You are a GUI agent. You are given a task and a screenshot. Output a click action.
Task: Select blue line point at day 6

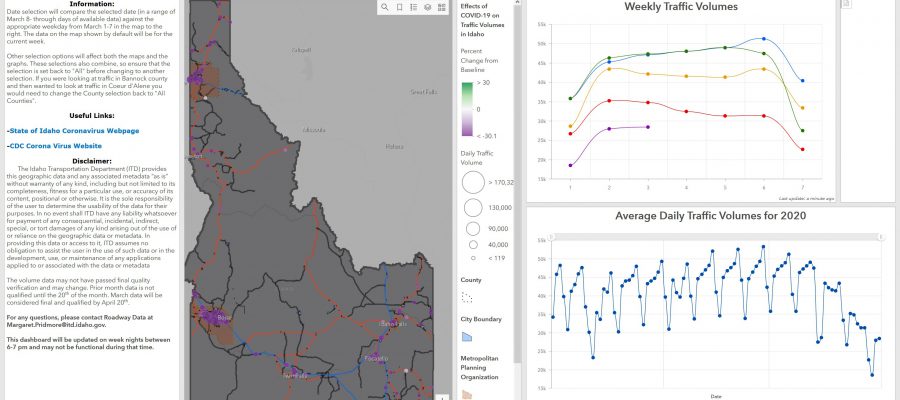point(763,38)
